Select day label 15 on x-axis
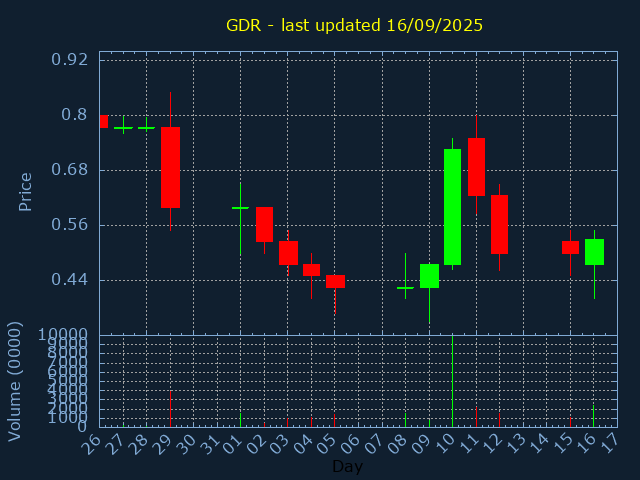 click(562, 444)
